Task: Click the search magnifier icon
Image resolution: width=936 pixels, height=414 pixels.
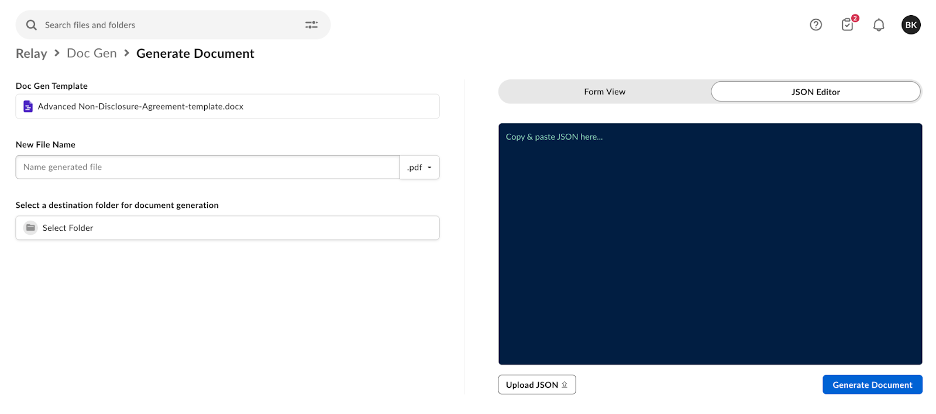Action: click(x=32, y=25)
